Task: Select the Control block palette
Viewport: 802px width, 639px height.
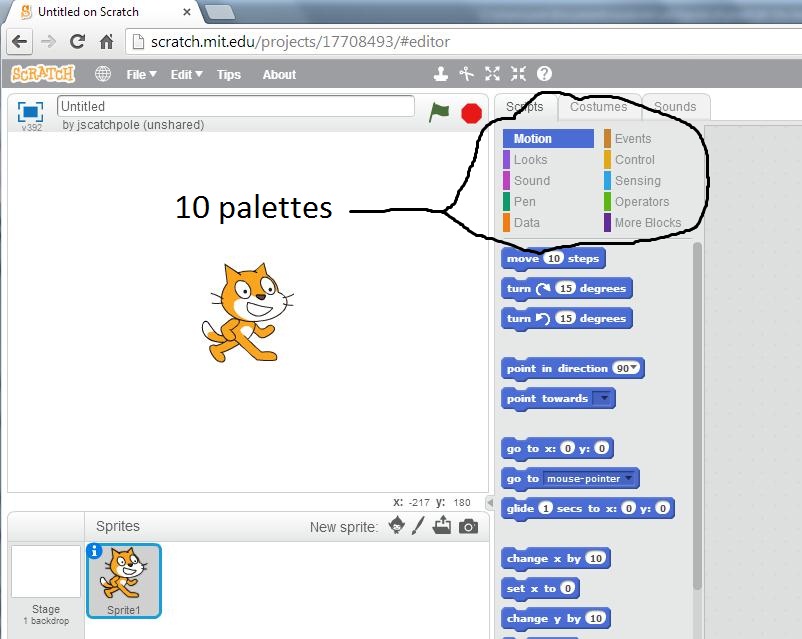Action: click(649, 160)
